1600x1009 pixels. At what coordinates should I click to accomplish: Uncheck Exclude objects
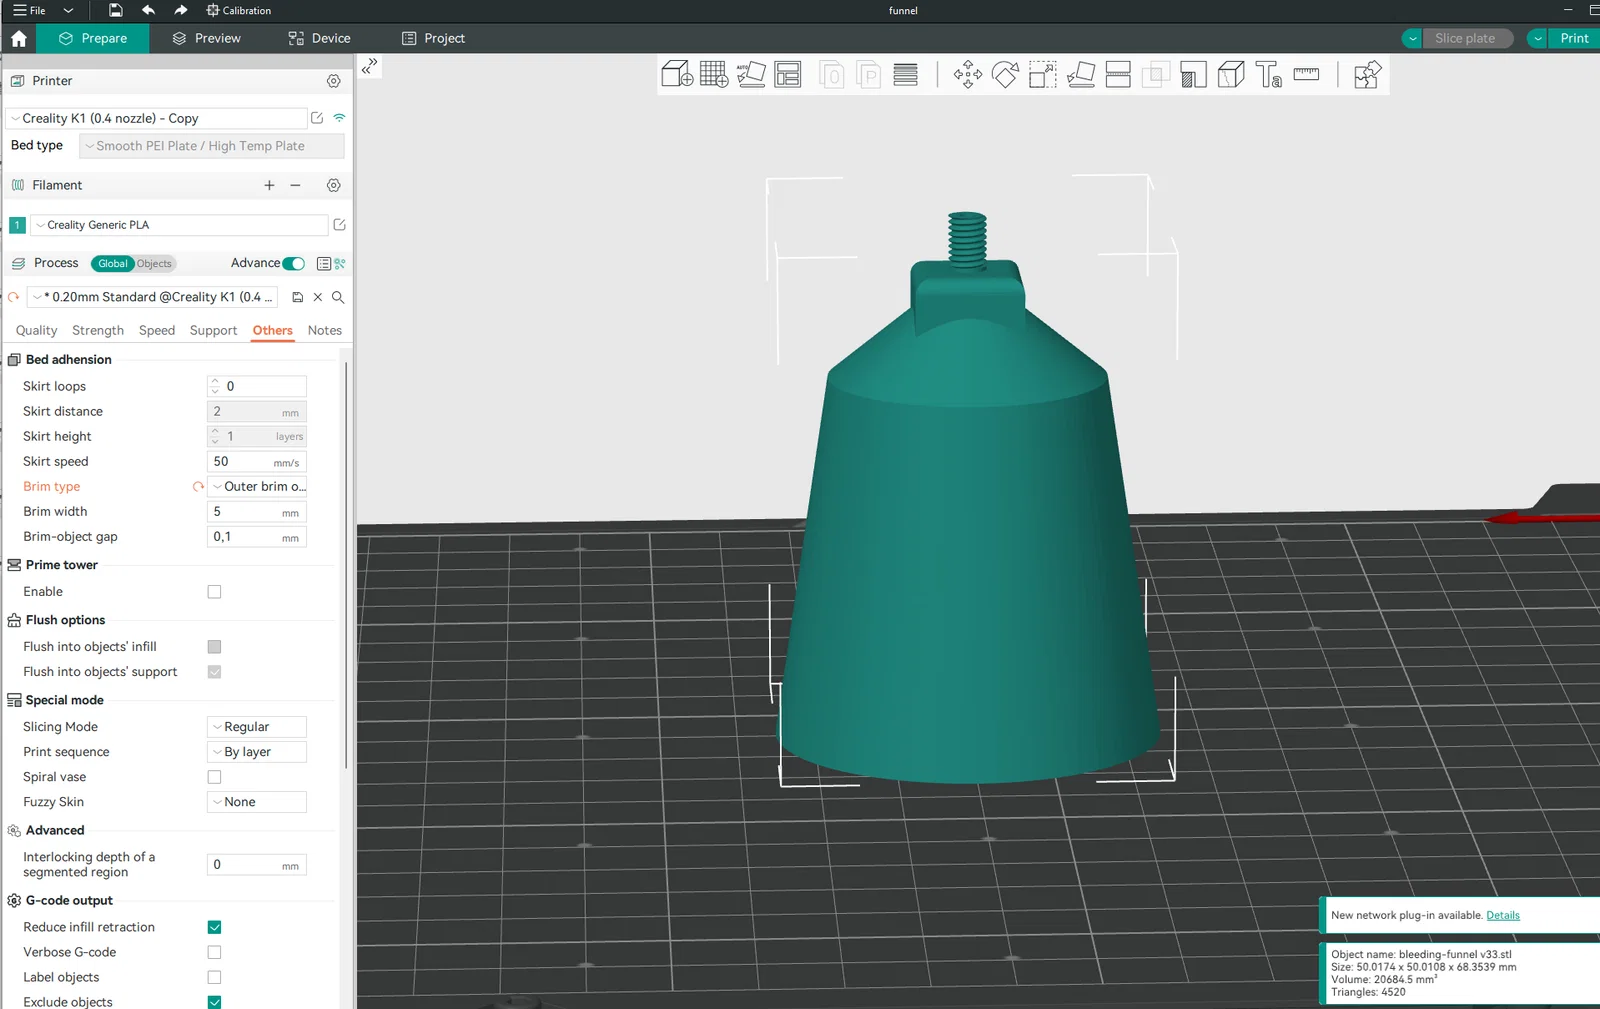pos(214,1002)
